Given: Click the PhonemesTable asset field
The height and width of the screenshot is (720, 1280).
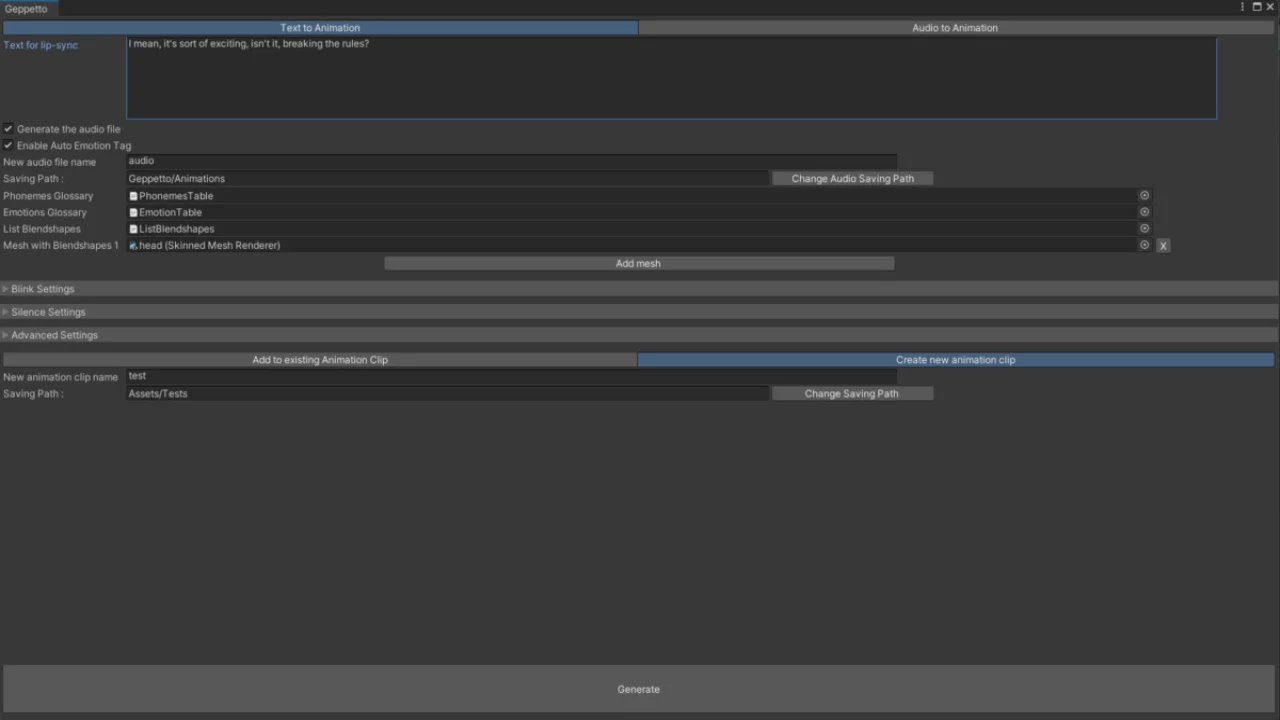Looking at the screenshot, I should pos(630,196).
